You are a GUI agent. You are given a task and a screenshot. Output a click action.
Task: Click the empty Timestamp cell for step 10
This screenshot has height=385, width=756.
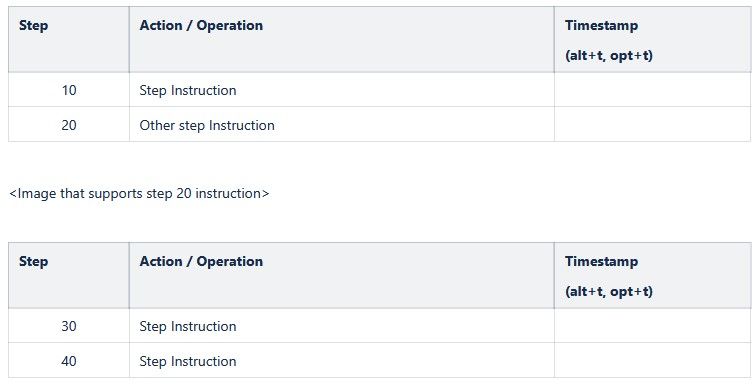(x=652, y=90)
